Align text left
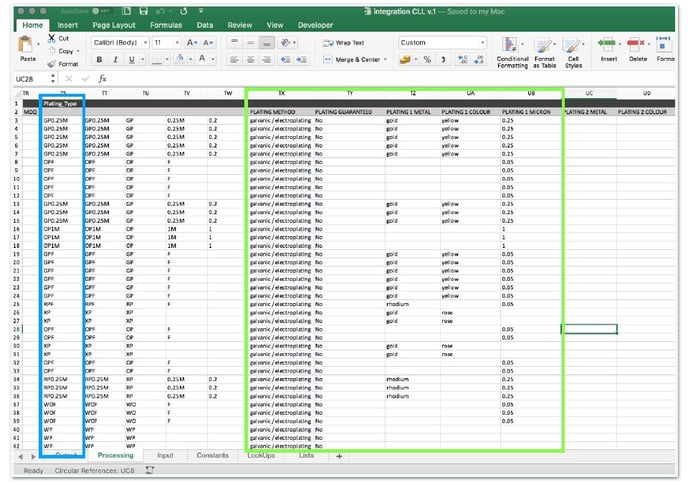The image size is (688, 485). tap(234, 59)
